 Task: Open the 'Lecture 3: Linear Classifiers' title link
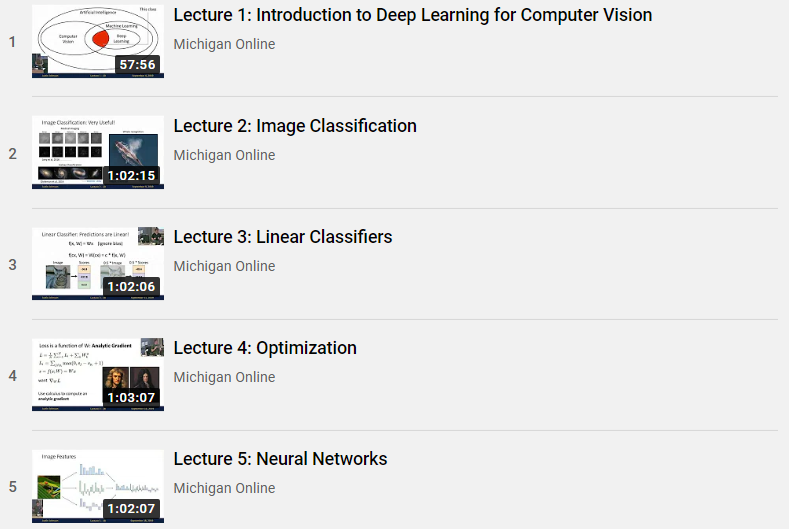point(283,237)
